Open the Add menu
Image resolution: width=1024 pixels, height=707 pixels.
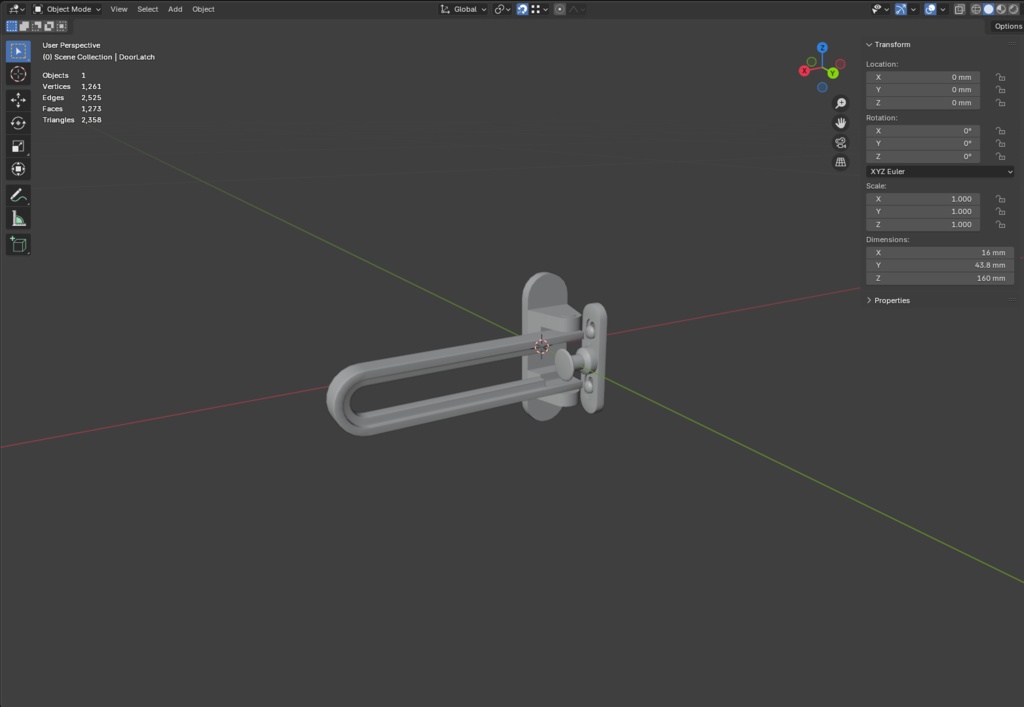tap(175, 9)
